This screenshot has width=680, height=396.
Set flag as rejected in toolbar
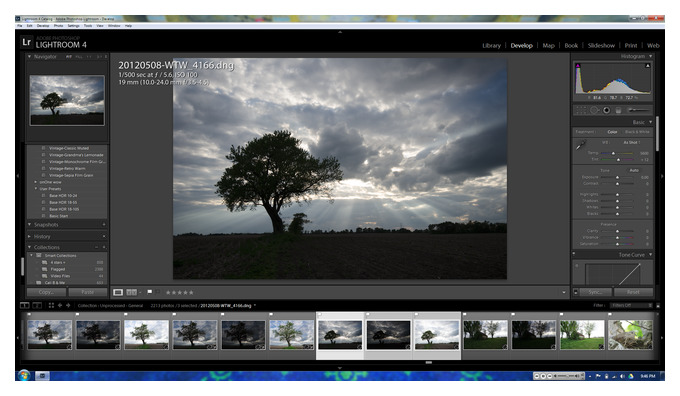(158, 292)
